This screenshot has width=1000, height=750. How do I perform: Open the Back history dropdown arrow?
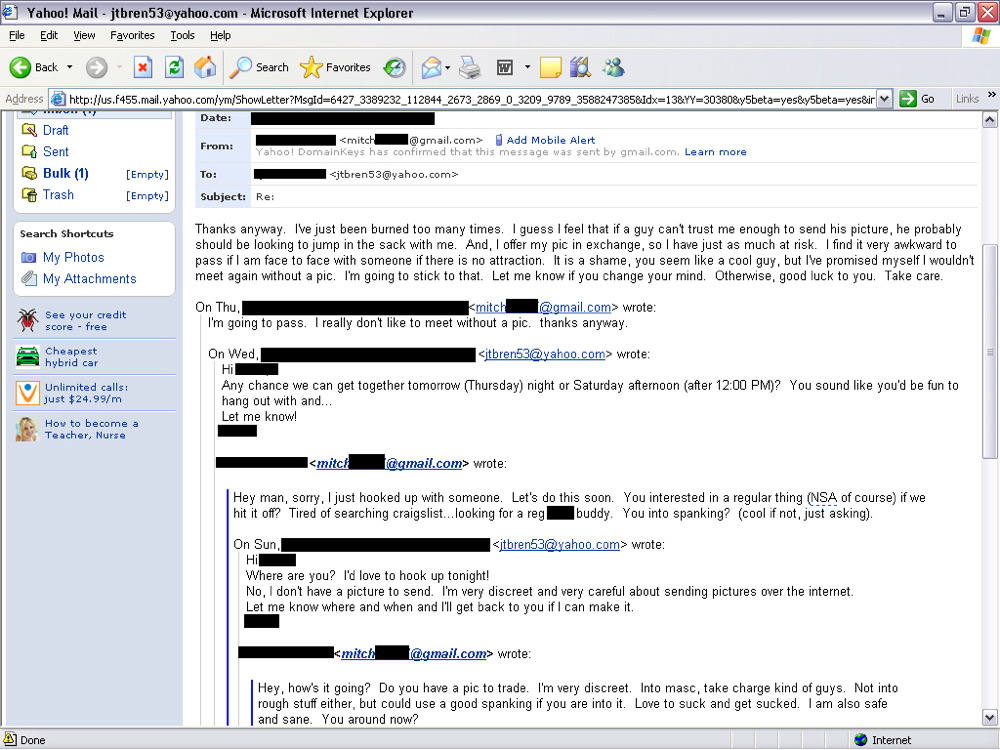(70, 67)
